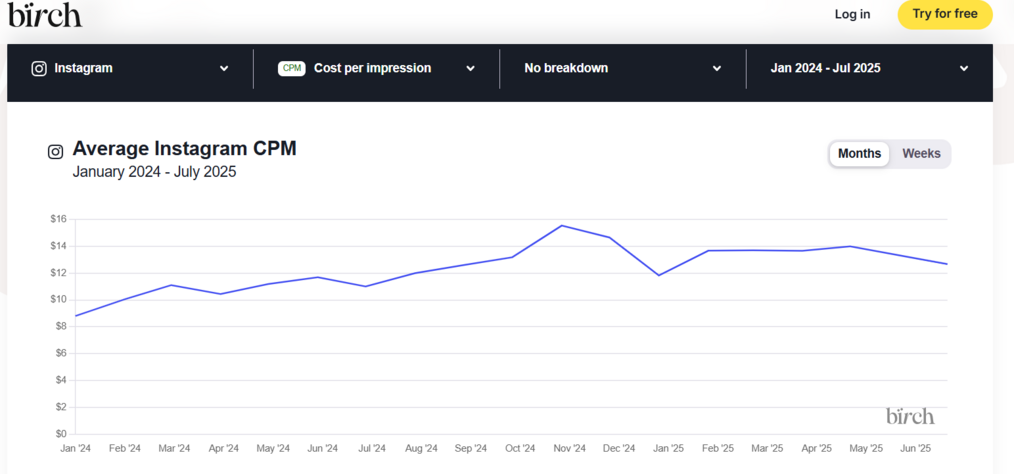Switch chart view to Months
Screen dimensions: 1014x474
coord(859,154)
